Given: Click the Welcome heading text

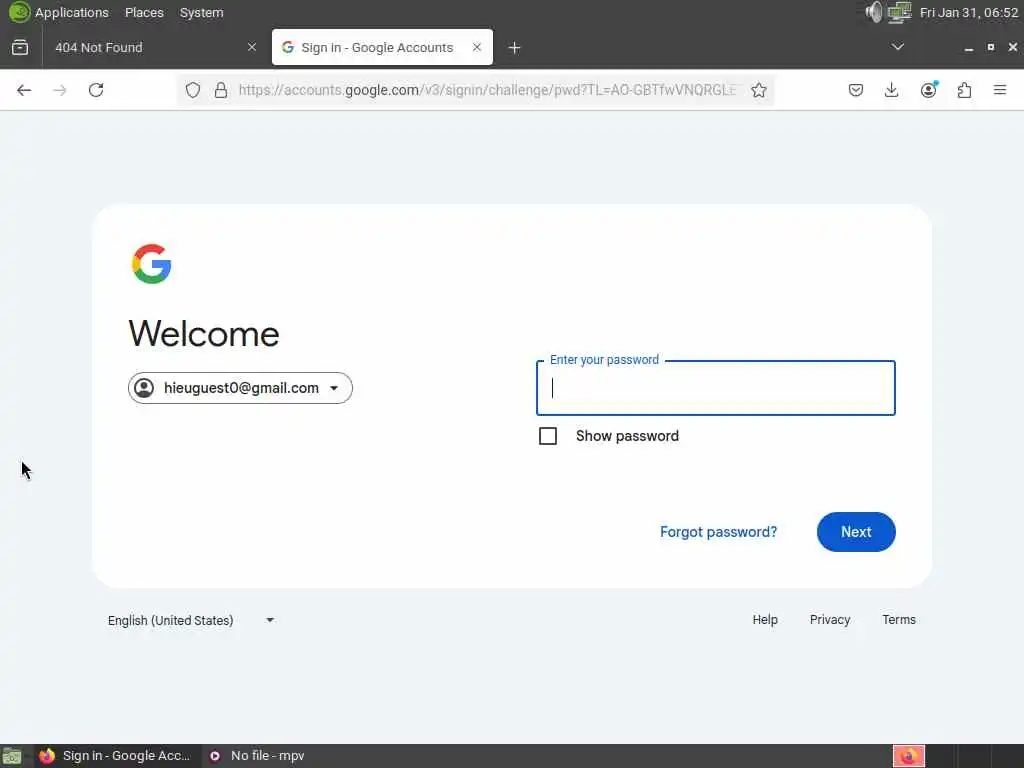Looking at the screenshot, I should [204, 334].
